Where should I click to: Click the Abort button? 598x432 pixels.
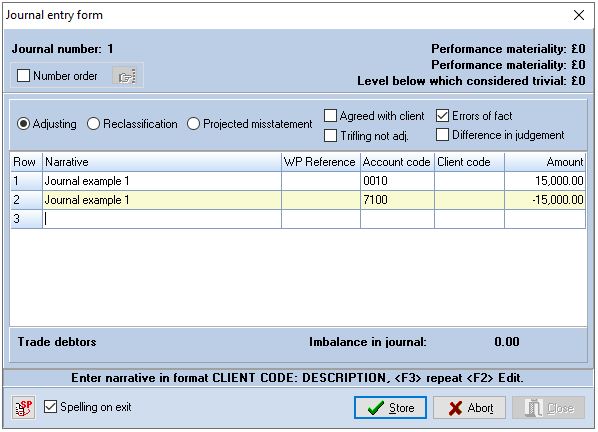469,408
